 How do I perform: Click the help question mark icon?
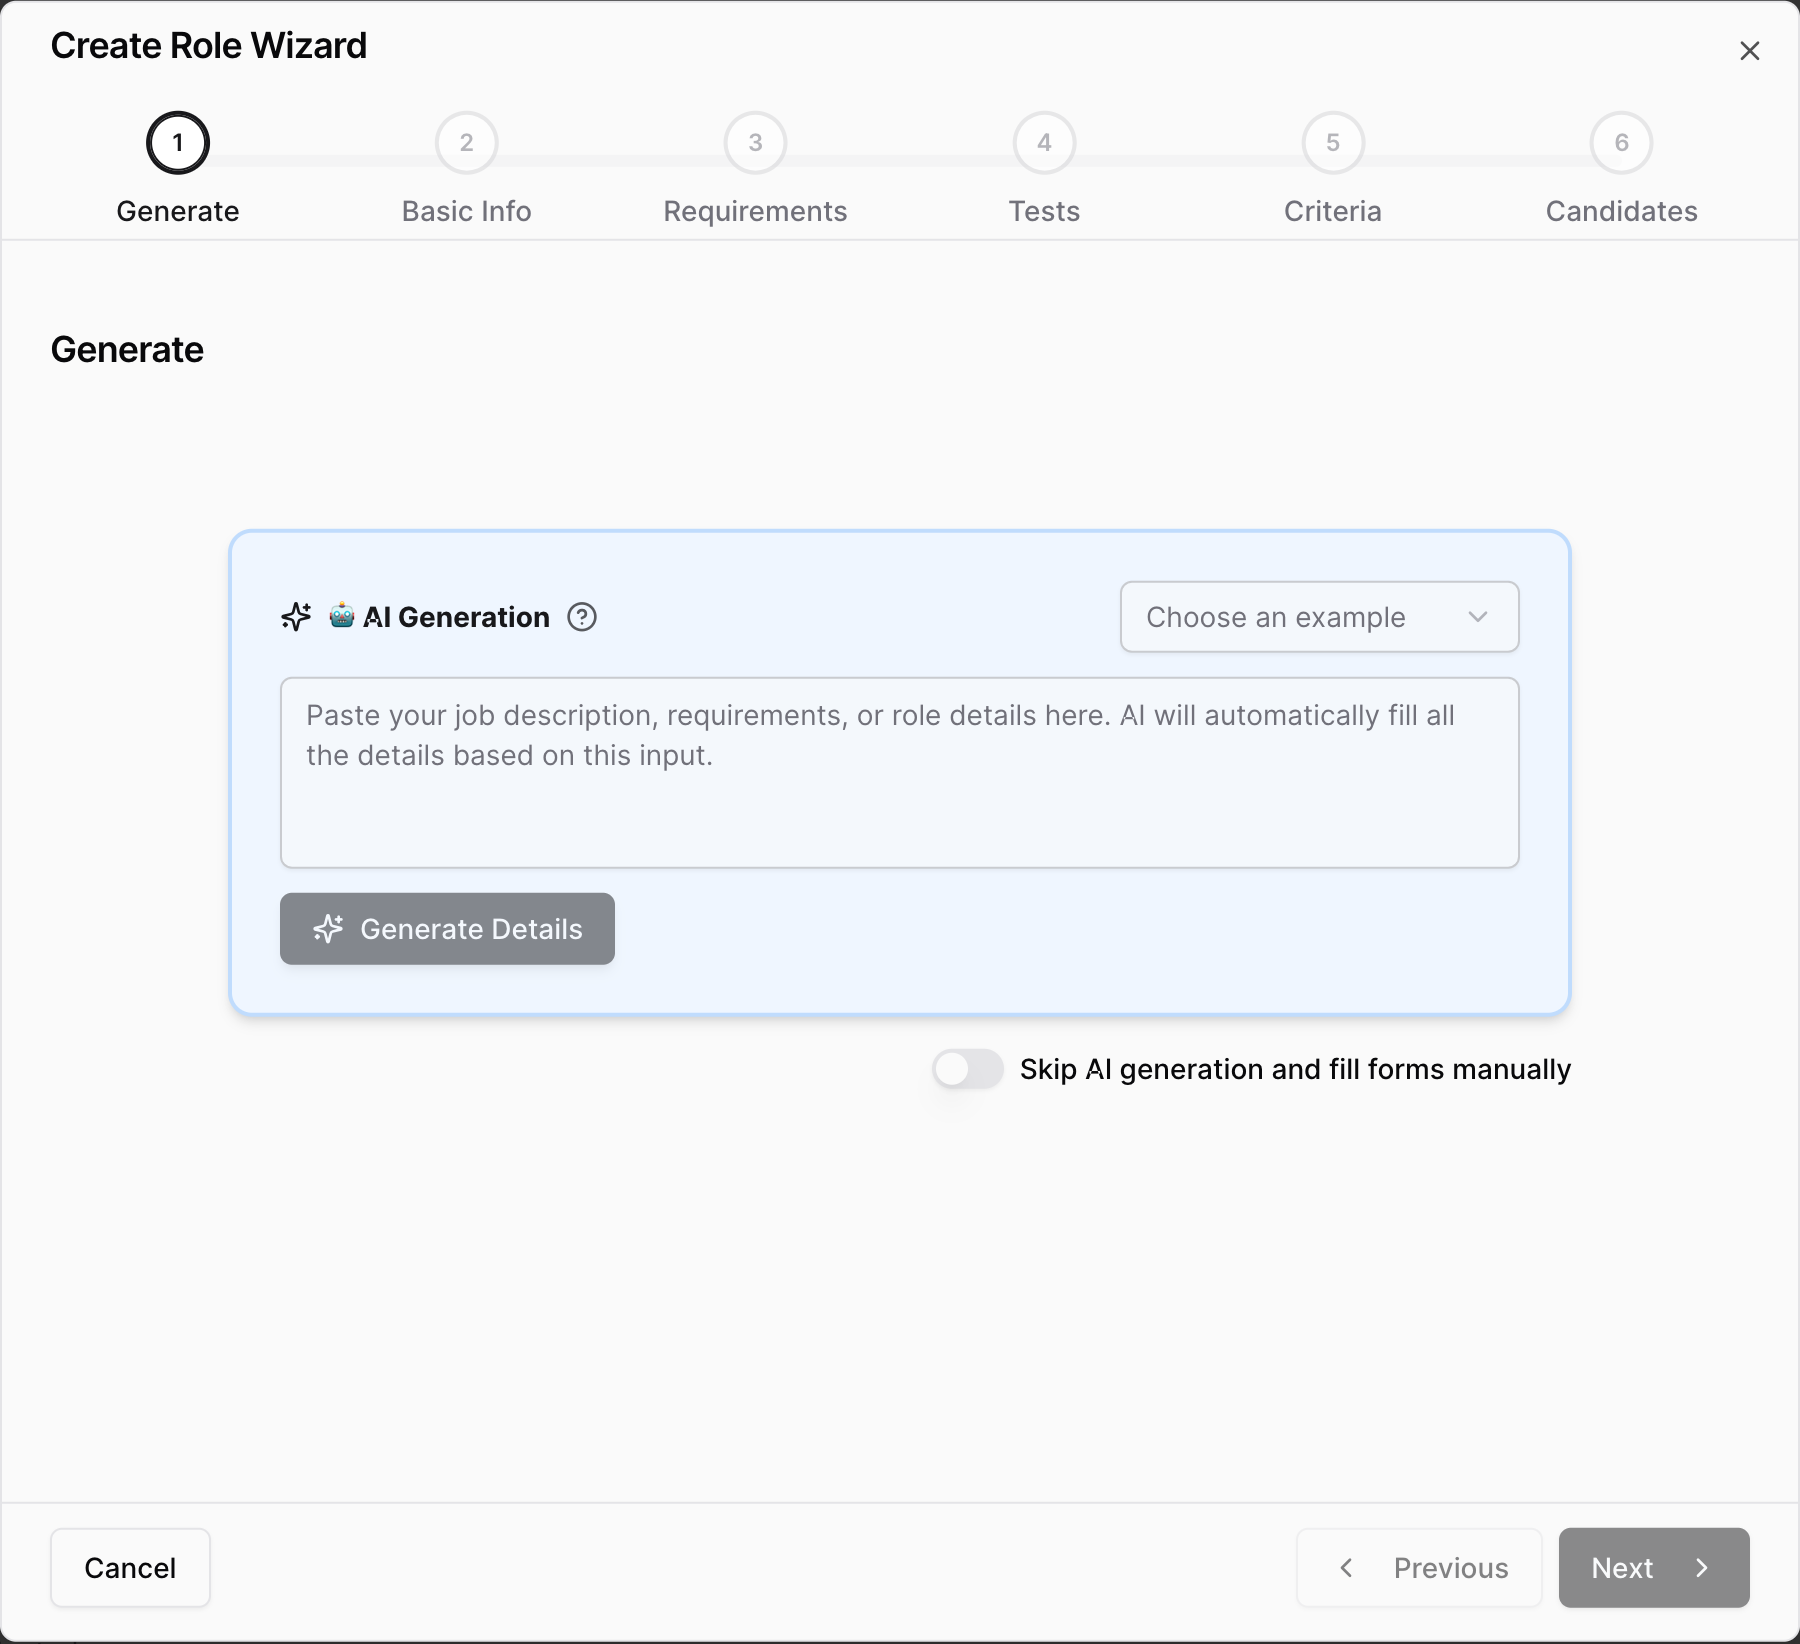(x=582, y=617)
